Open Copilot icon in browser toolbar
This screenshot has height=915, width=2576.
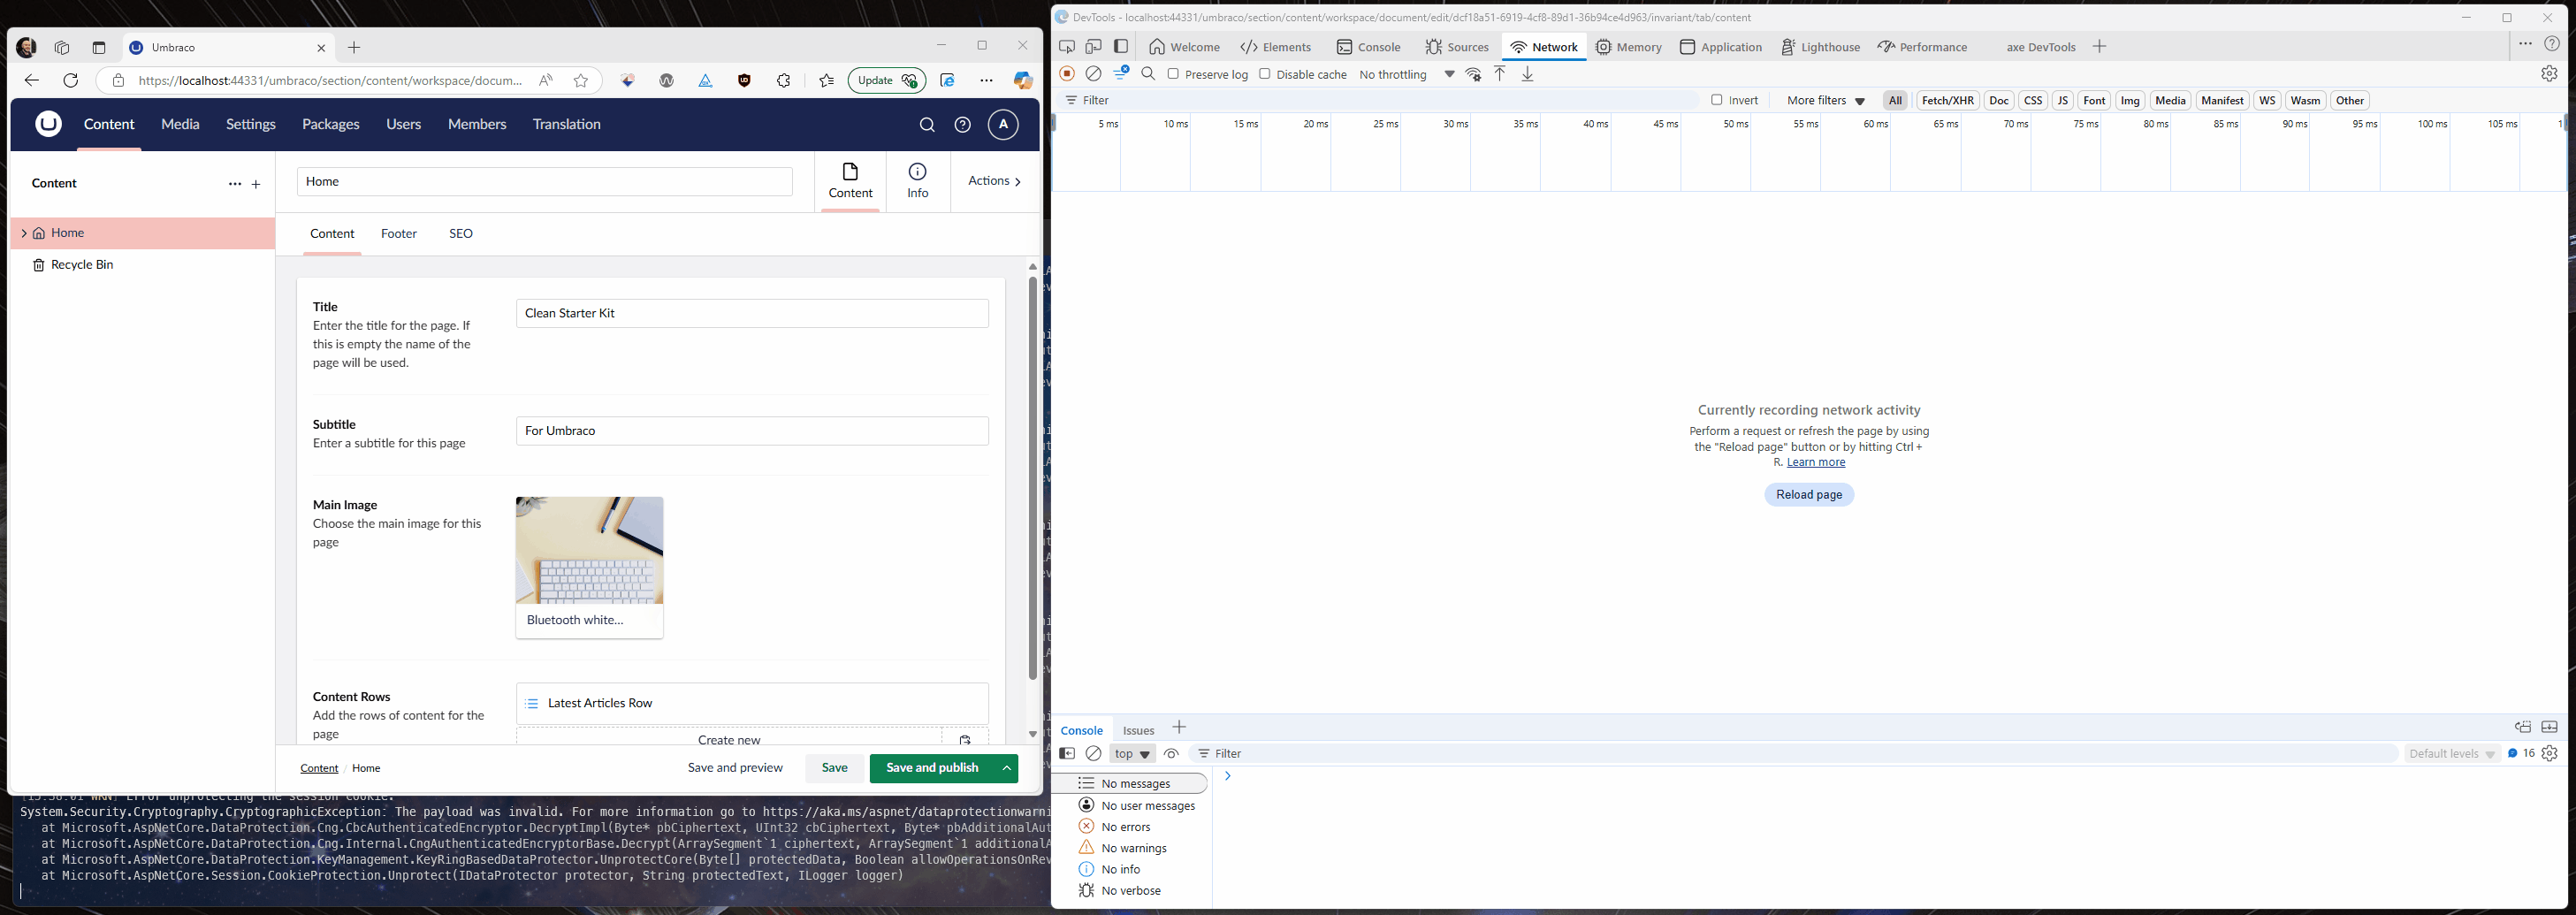(1022, 81)
